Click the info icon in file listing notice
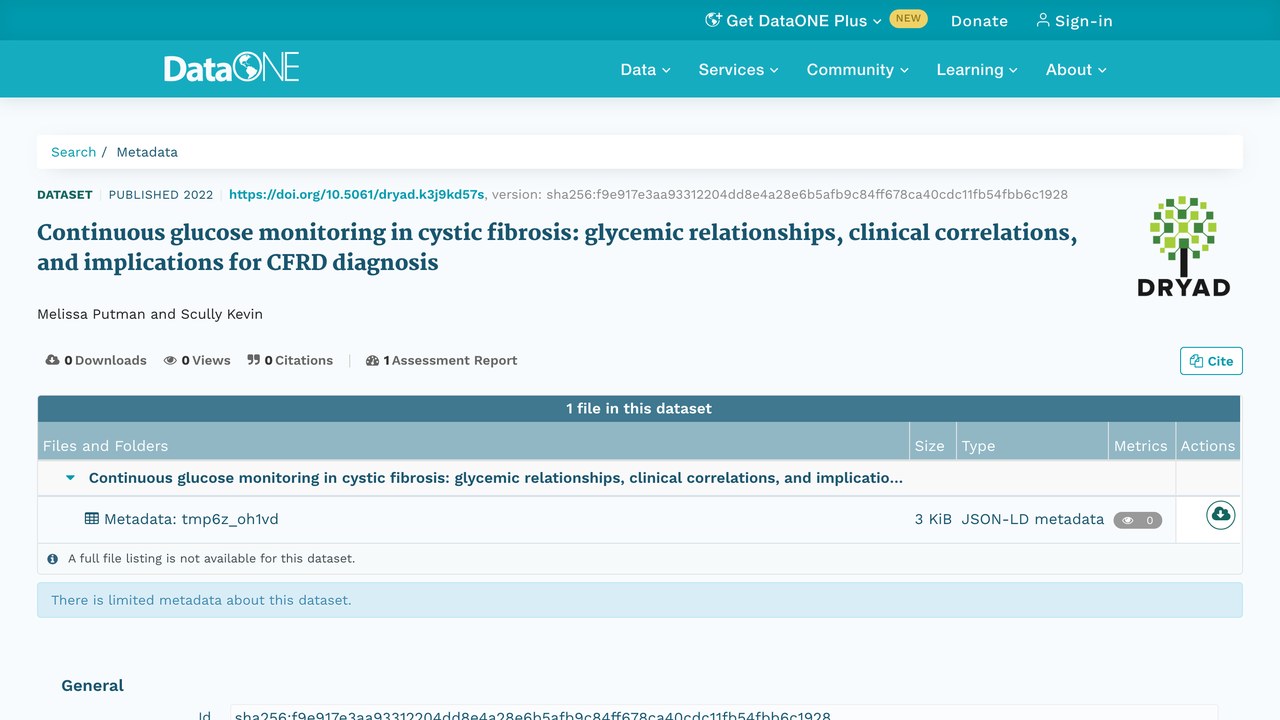Image resolution: width=1280 pixels, height=720 pixels. click(x=53, y=559)
